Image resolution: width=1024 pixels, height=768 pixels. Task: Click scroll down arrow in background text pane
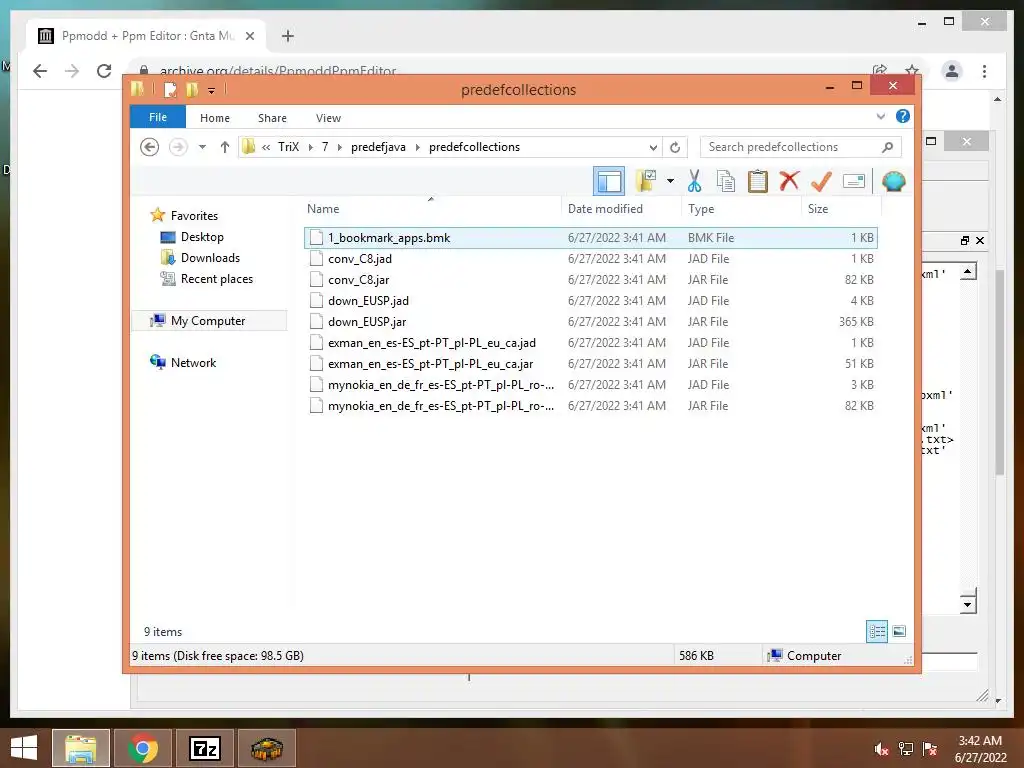(968, 604)
